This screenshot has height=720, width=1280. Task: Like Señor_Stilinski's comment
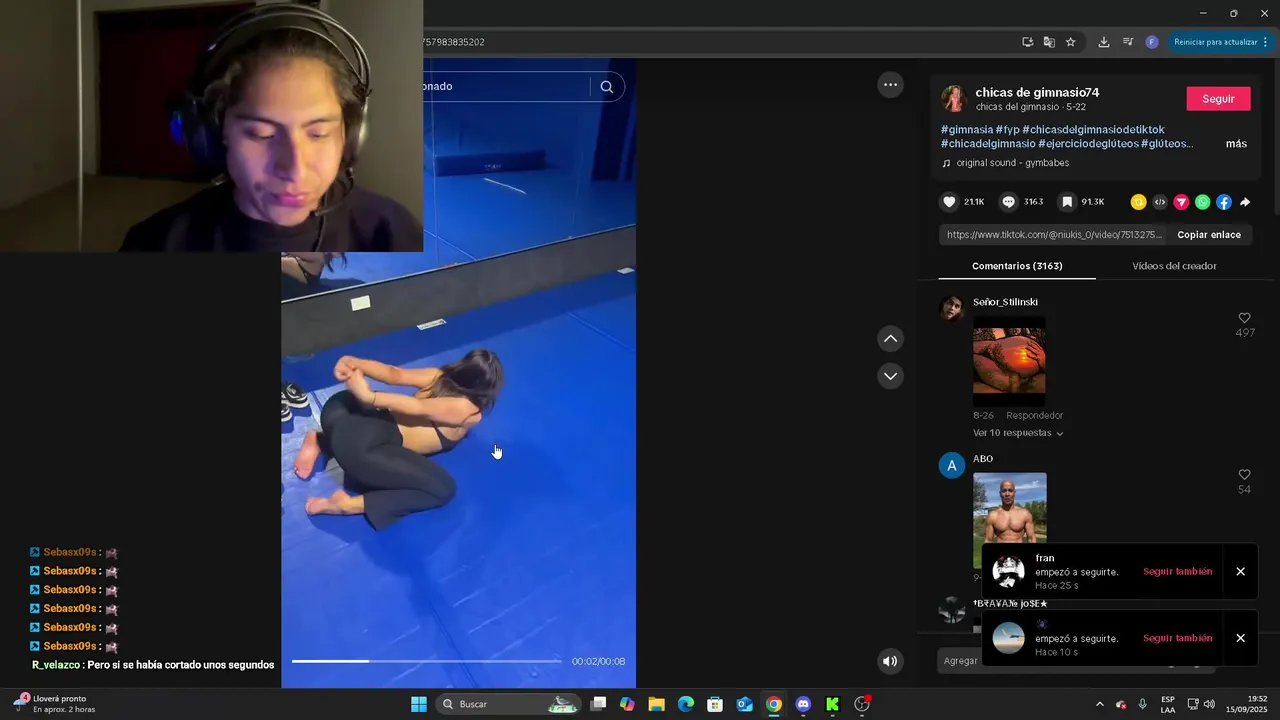[x=1244, y=318]
